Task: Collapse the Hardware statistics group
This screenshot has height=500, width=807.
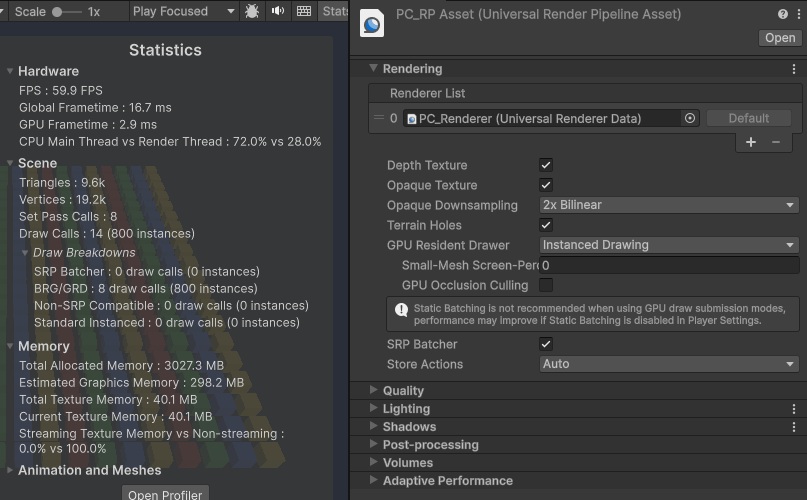Action: (10, 71)
